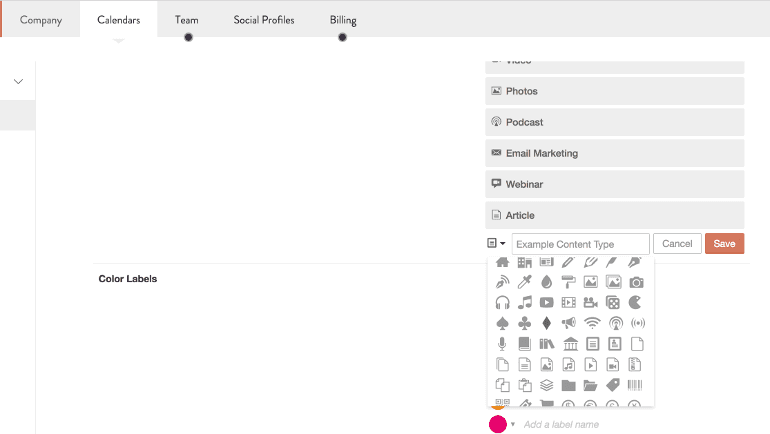
Task: Expand the pink color label dropdown arrow
Action: (513, 425)
